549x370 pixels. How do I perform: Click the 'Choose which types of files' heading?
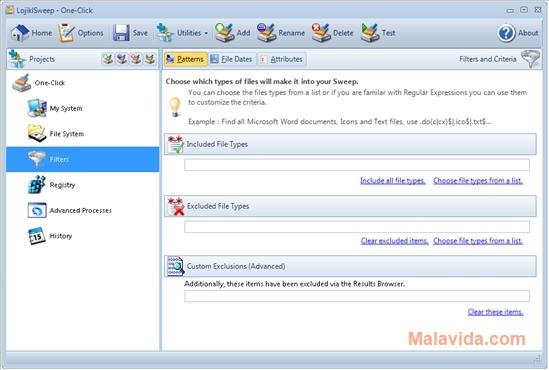click(262, 82)
